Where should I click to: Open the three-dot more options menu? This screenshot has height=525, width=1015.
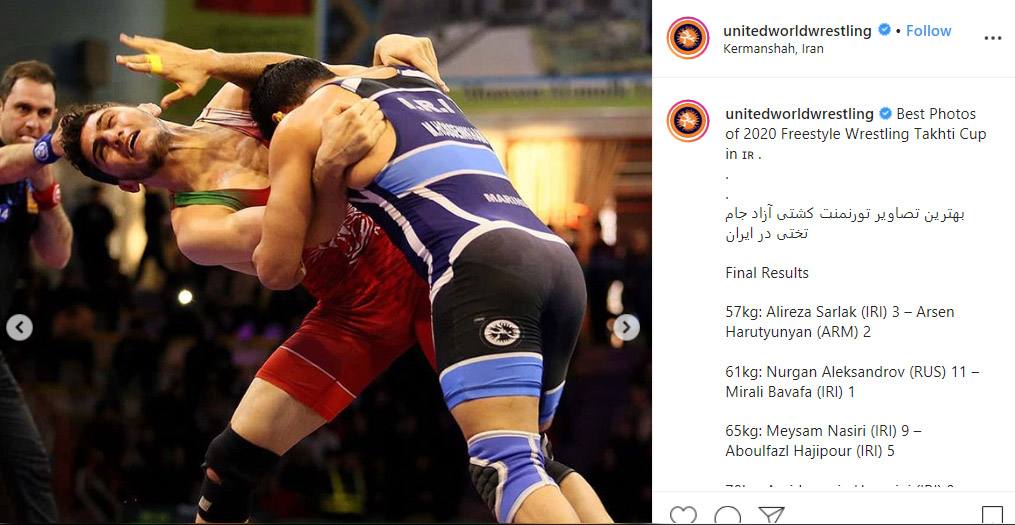tap(992, 38)
